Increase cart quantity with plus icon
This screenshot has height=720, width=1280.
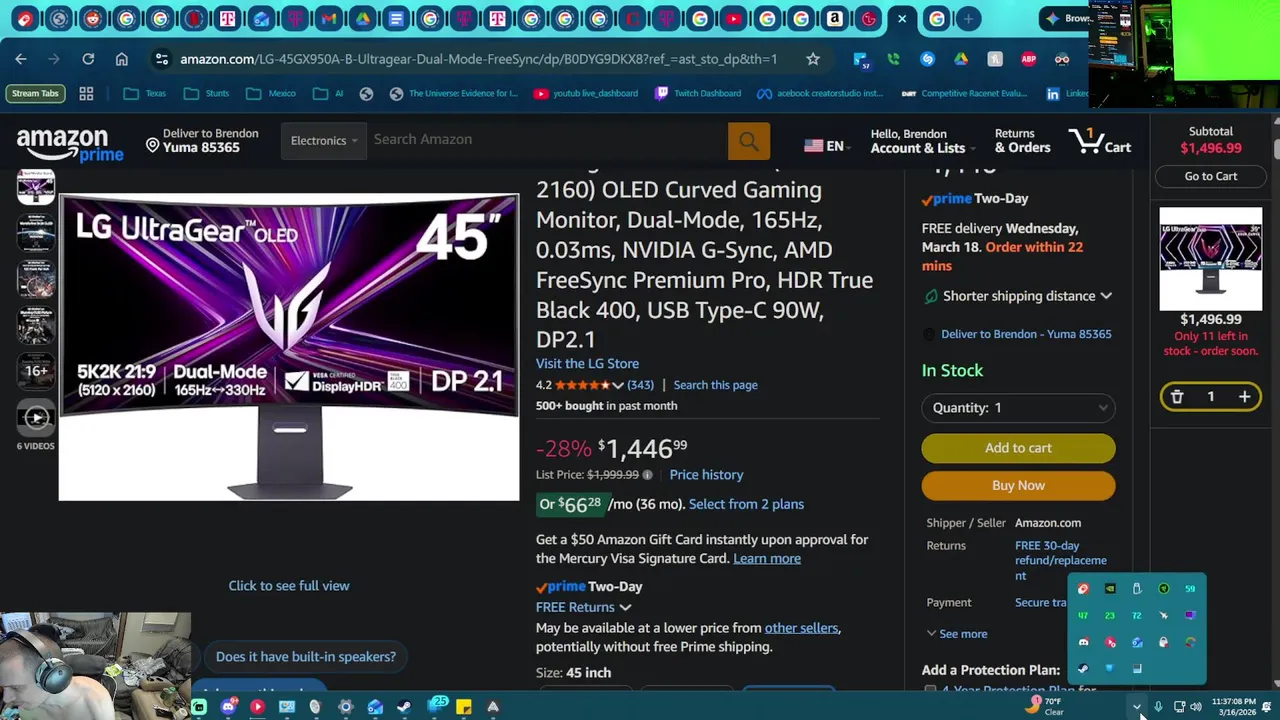pos(1244,397)
